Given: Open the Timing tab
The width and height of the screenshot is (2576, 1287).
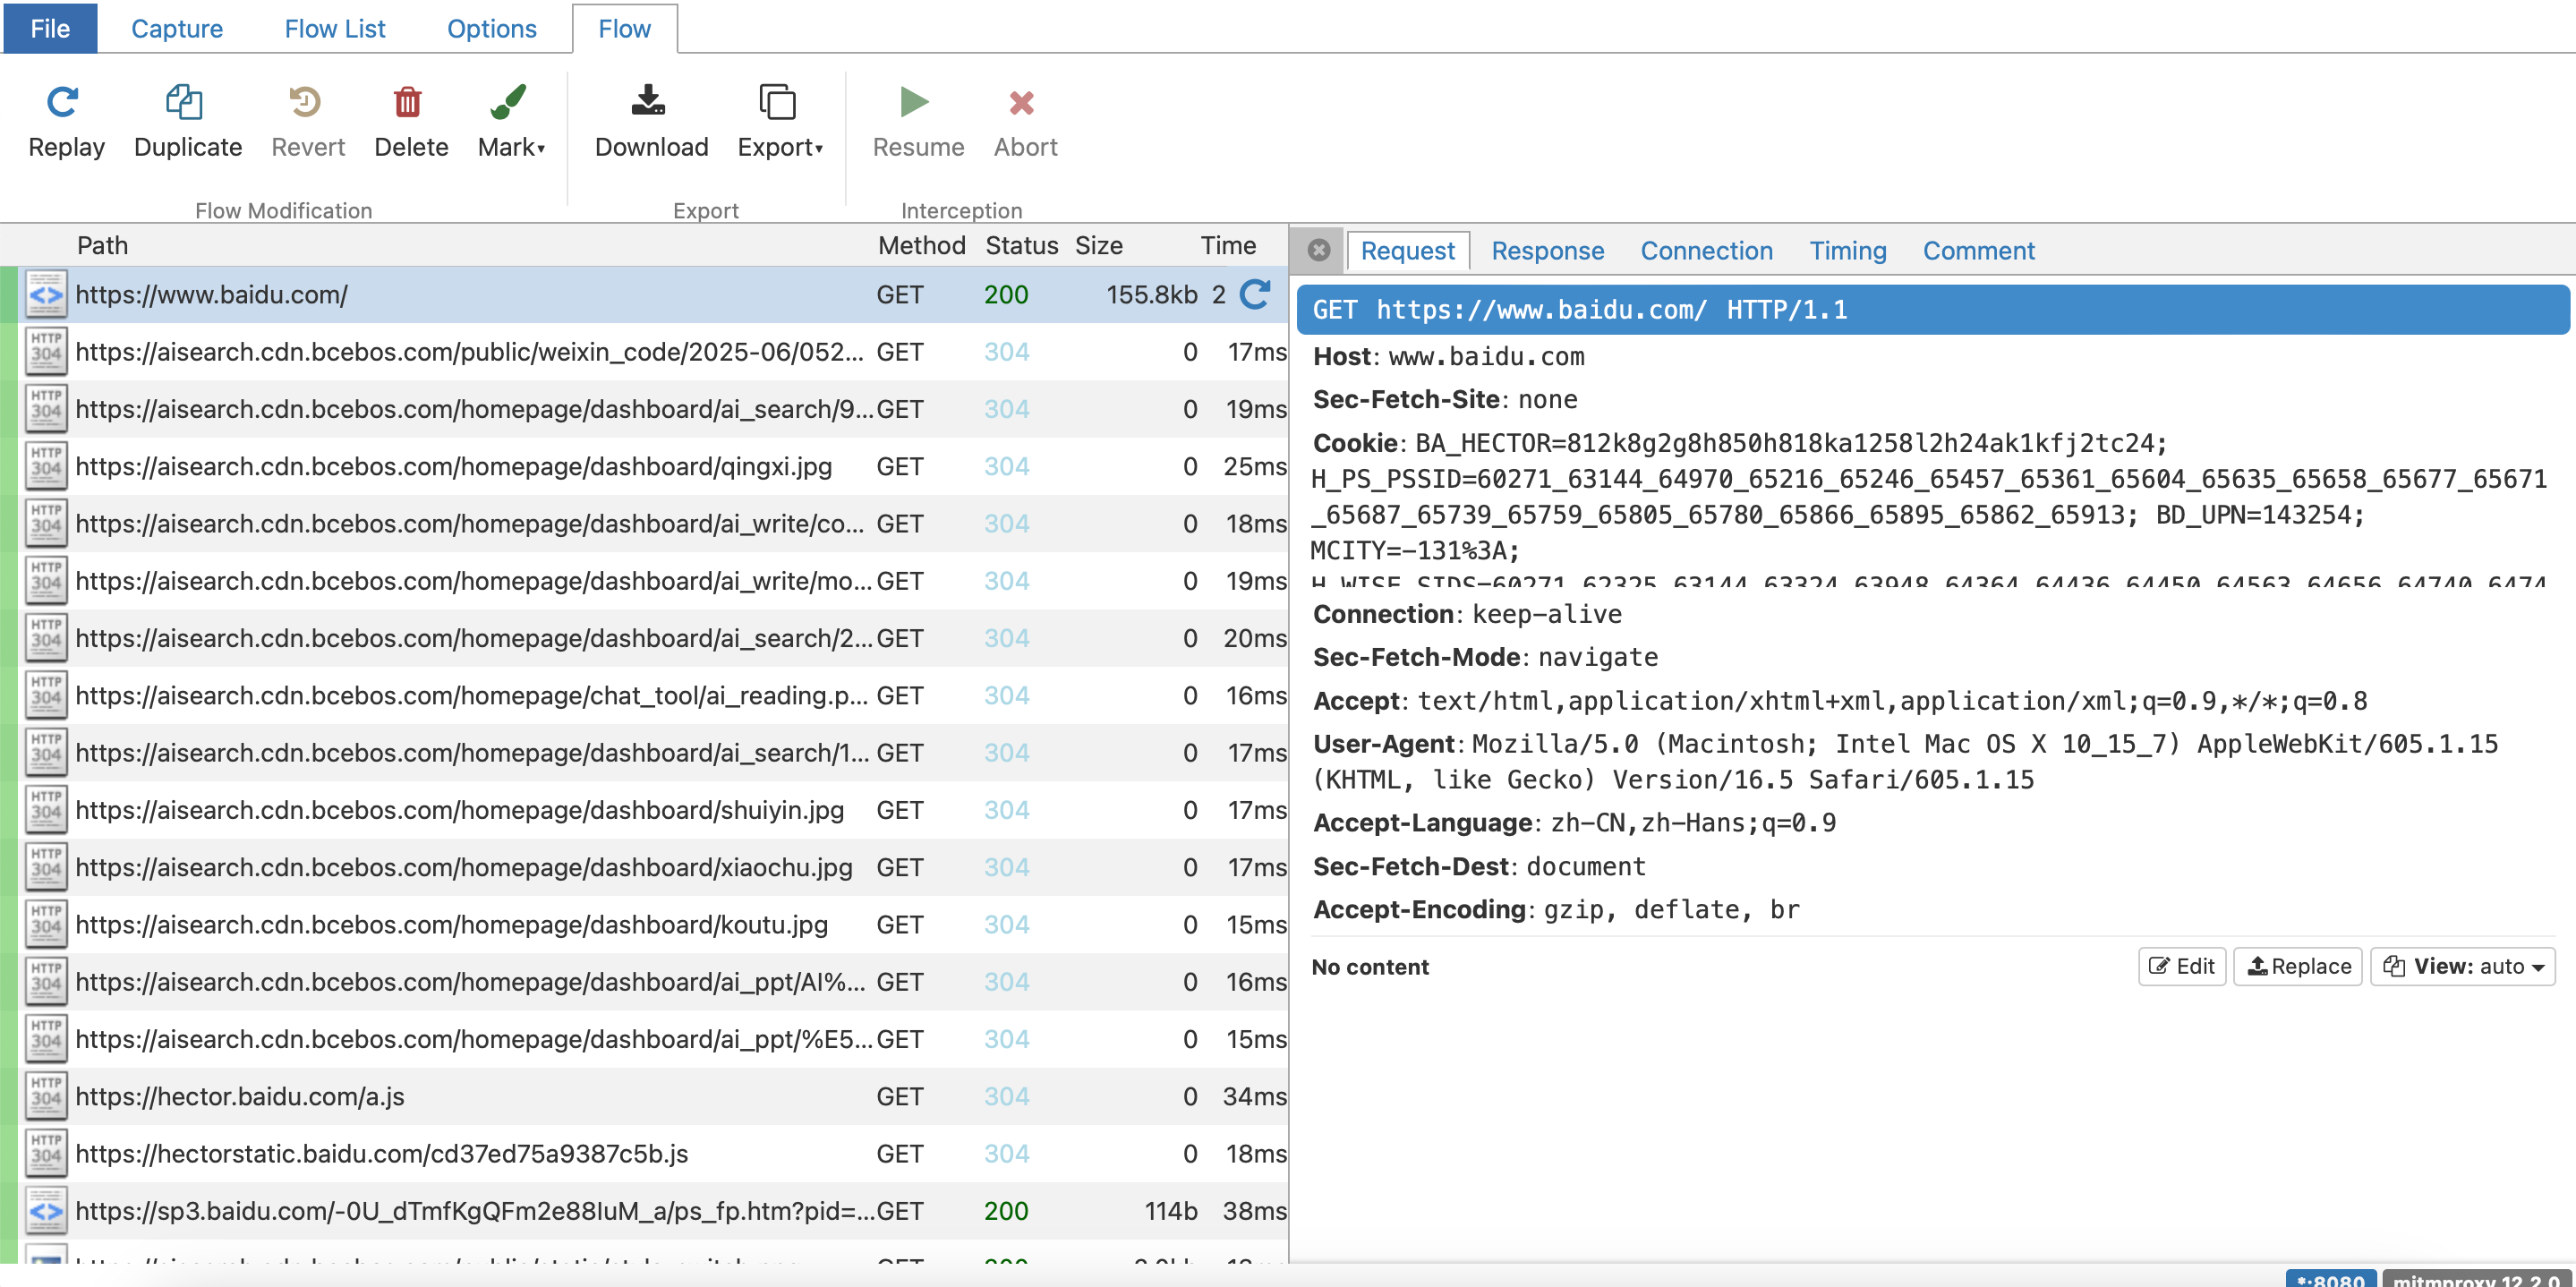Looking at the screenshot, I should 1847,251.
